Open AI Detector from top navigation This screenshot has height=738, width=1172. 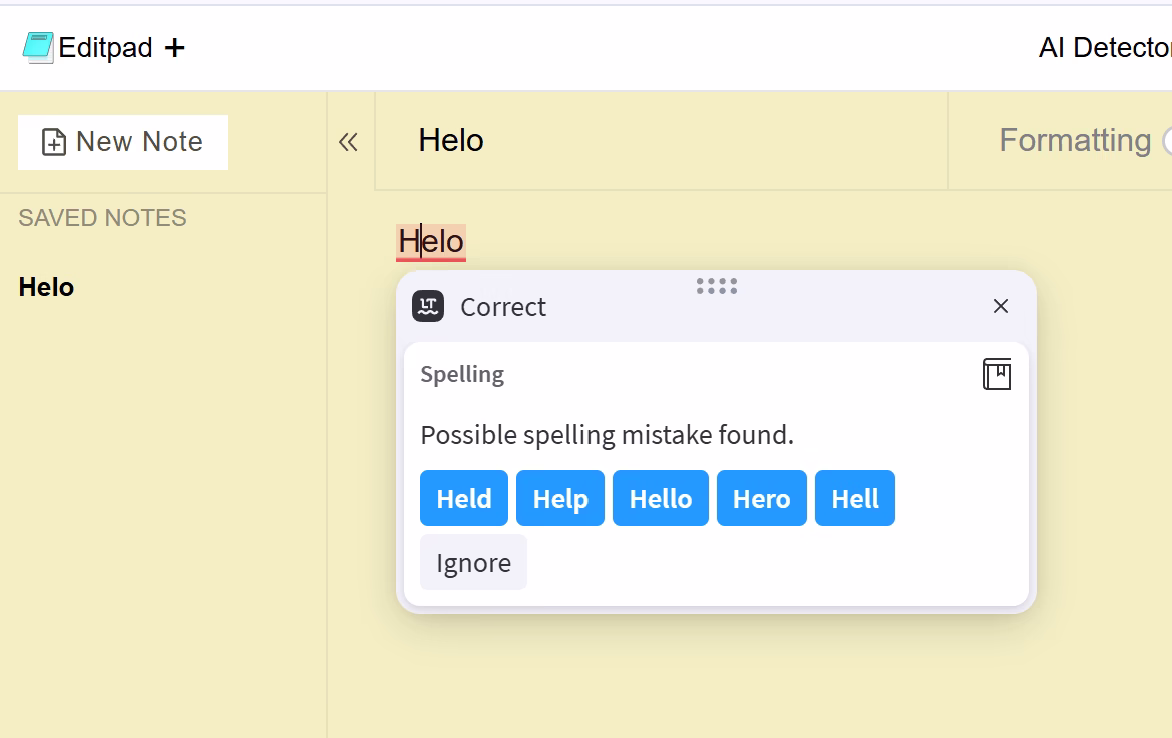tap(1105, 48)
